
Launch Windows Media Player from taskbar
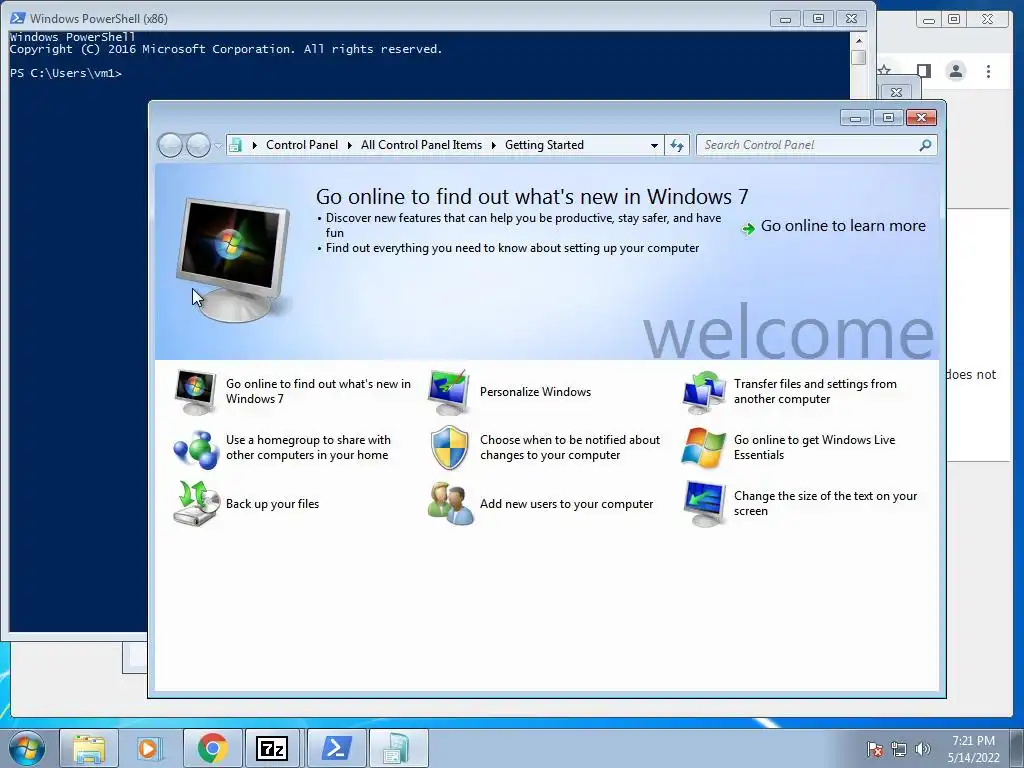tap(150, 748)
